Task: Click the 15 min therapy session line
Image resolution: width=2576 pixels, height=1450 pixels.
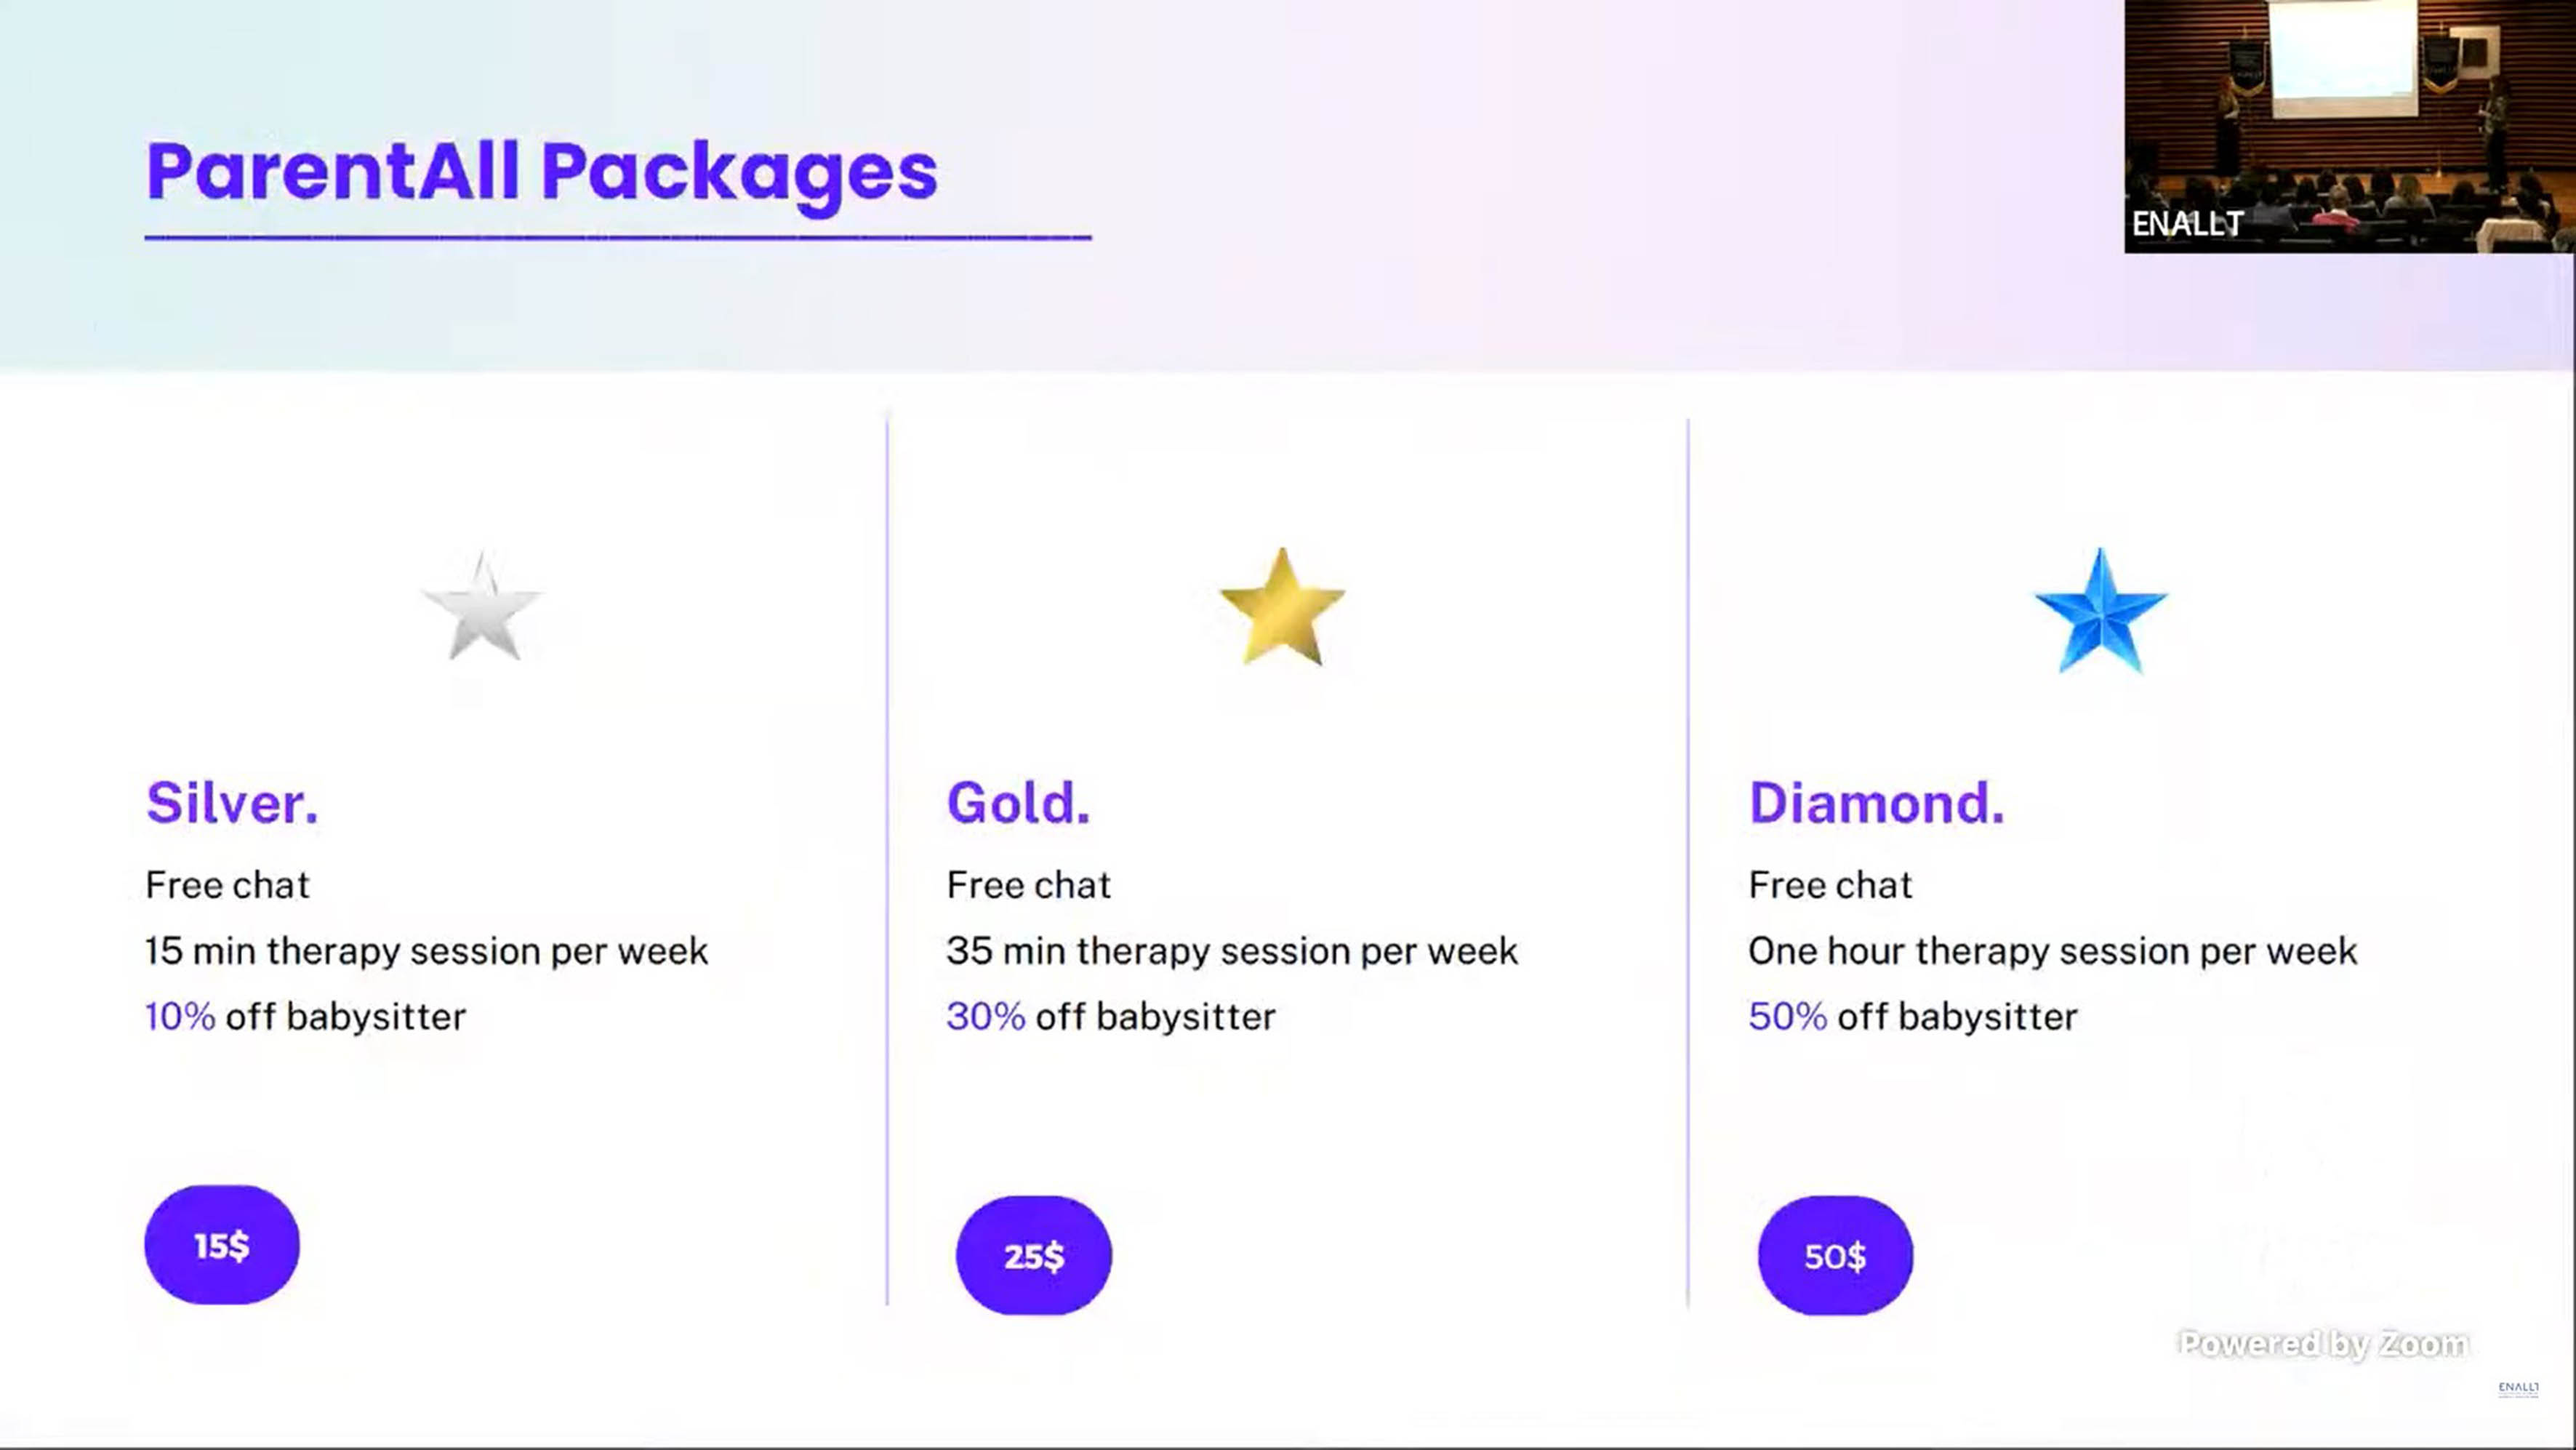Action: tap(427, 950)
